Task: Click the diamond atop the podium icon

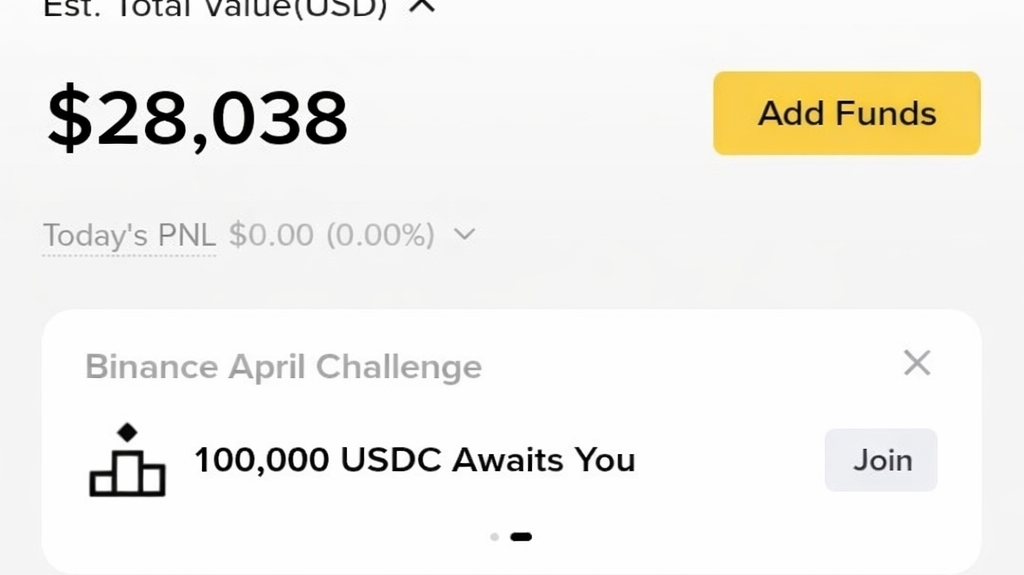Action: [127, 433]
